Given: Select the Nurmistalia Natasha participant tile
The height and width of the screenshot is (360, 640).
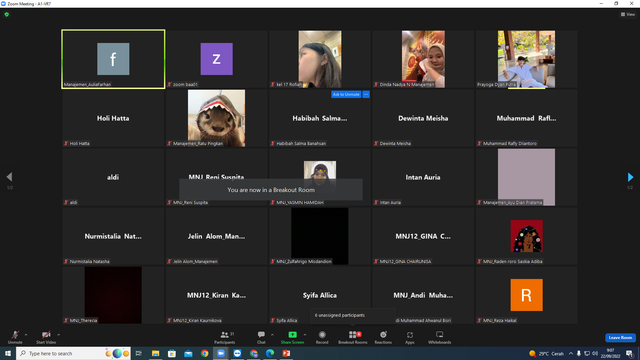Looking at the screenshot, I should [x=113, y=236].
